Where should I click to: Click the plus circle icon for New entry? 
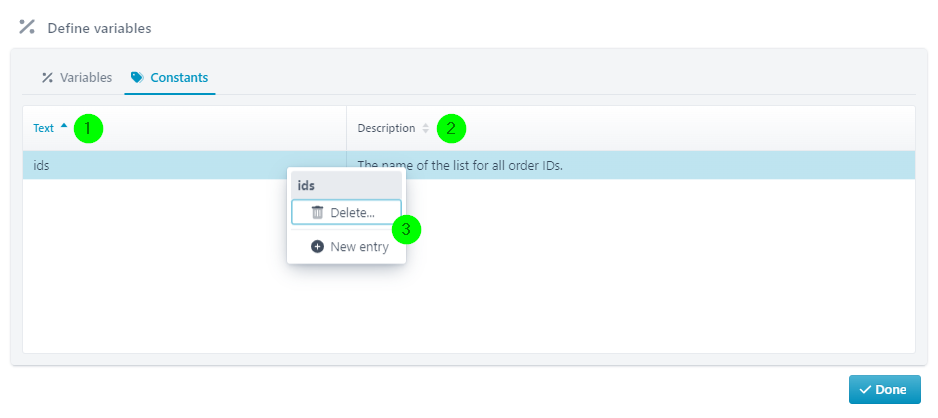tap(318, 246)
